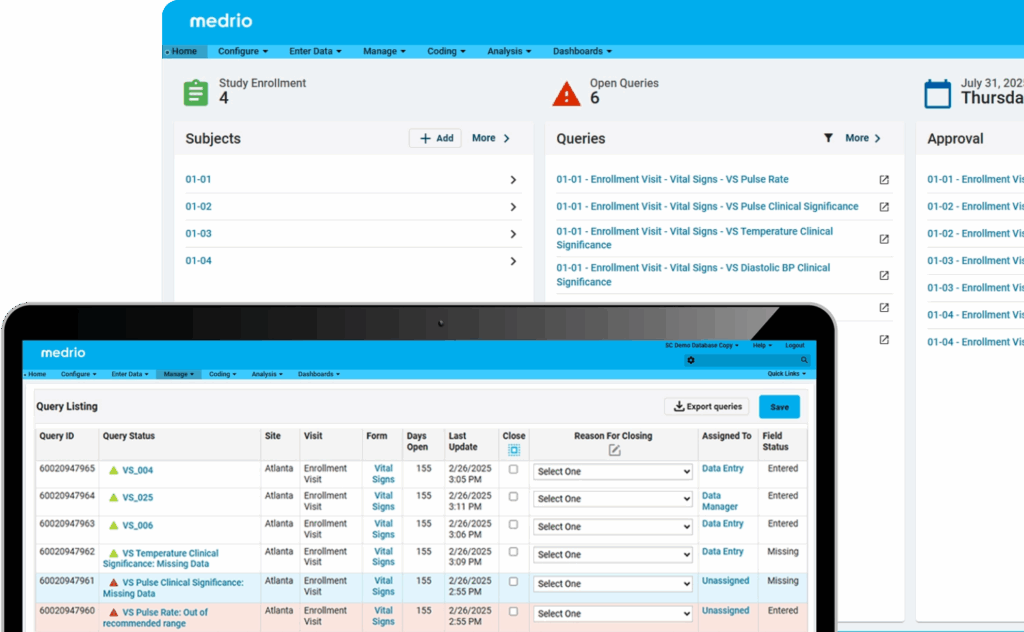Expand subject 01-02 using its chevron arrow
The image size is (1024, 632).
(x=513, y=207)
